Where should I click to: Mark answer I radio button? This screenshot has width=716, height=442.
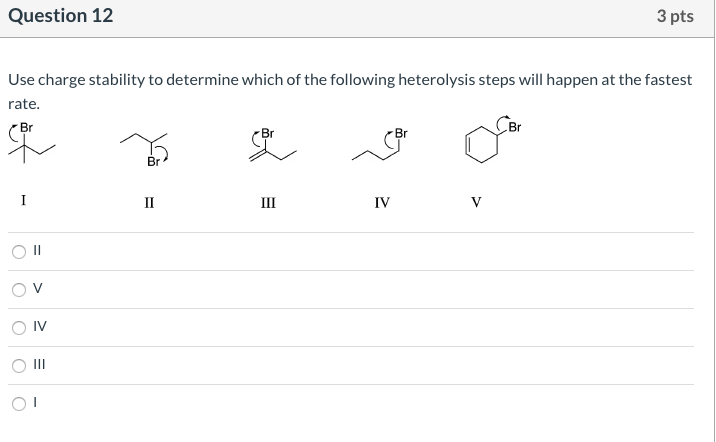19,404
